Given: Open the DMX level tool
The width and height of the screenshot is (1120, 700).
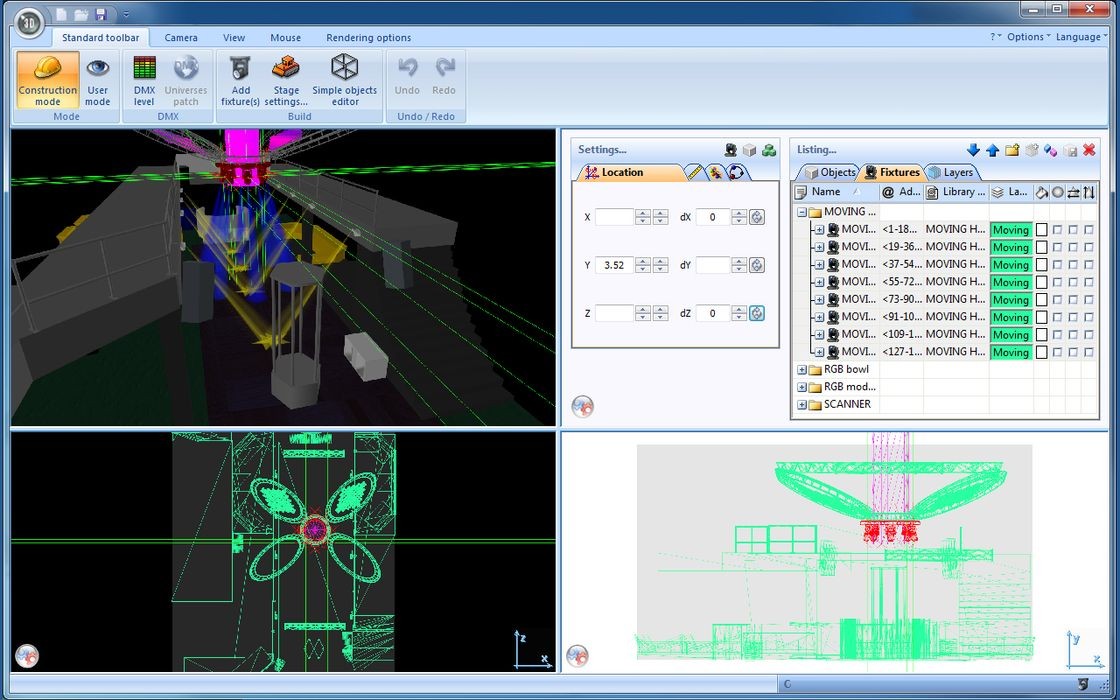Looking at the screenshot, I should 144,81.
